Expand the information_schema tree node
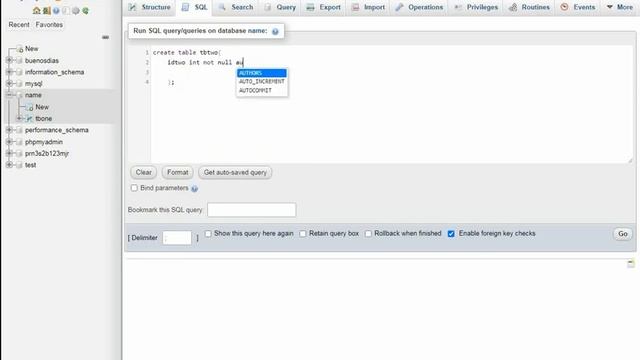Screen dimensions: 640x360 pos(9,72)
